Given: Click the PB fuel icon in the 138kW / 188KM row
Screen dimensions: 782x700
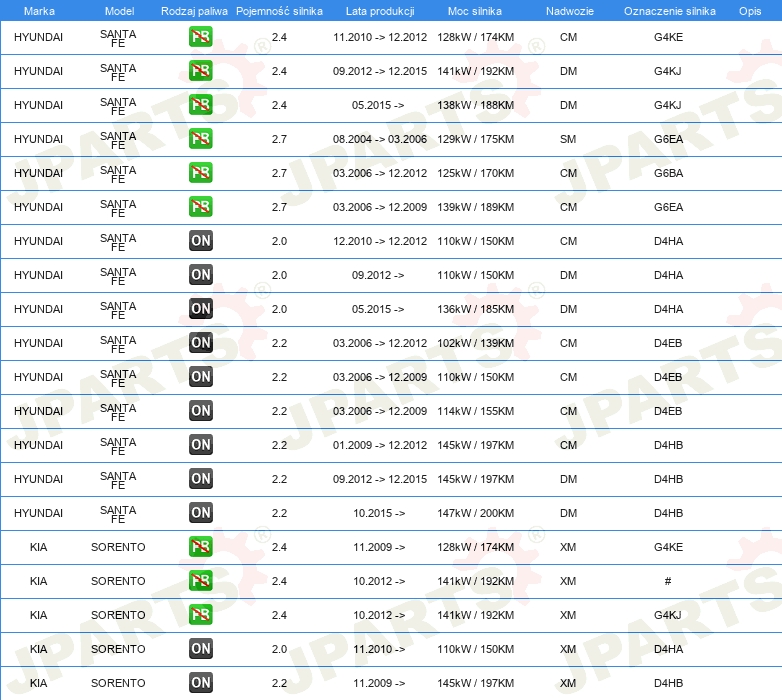Looking at the screenshot, I should click(200, 105).
